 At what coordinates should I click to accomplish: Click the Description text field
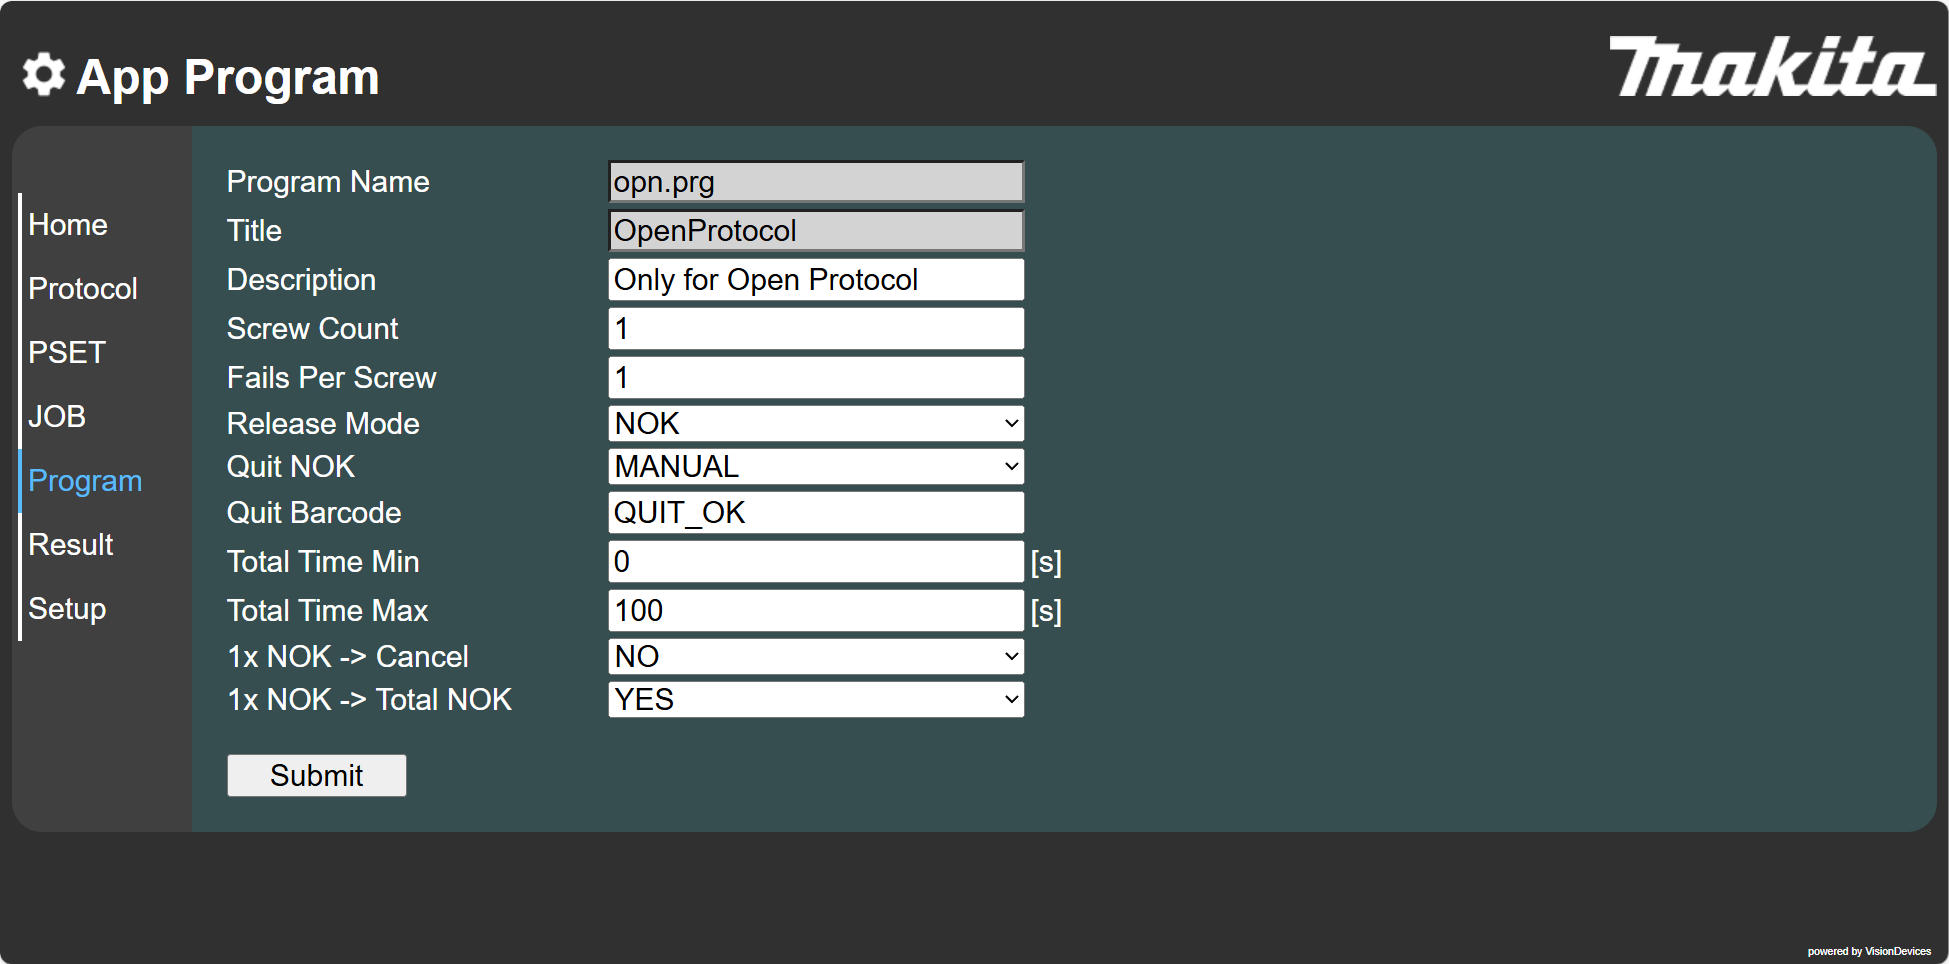pyautogui.click(x=816, y=280)
